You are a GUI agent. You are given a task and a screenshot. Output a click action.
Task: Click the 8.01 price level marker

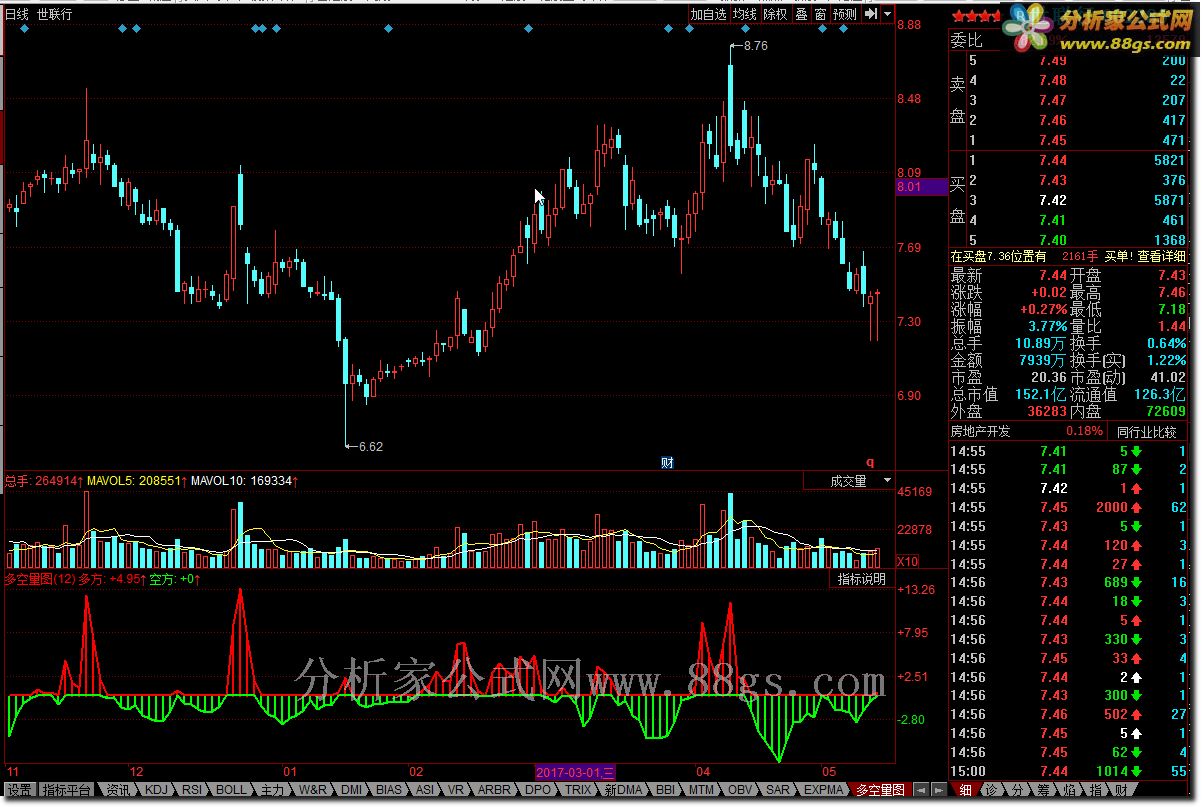click(x=921, y=186)
